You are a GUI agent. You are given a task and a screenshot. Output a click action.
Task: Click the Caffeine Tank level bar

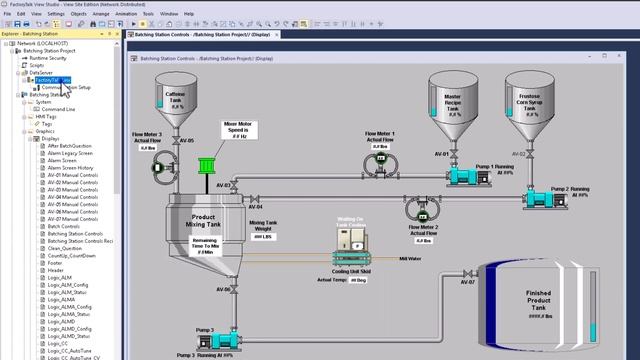[160, 96]
